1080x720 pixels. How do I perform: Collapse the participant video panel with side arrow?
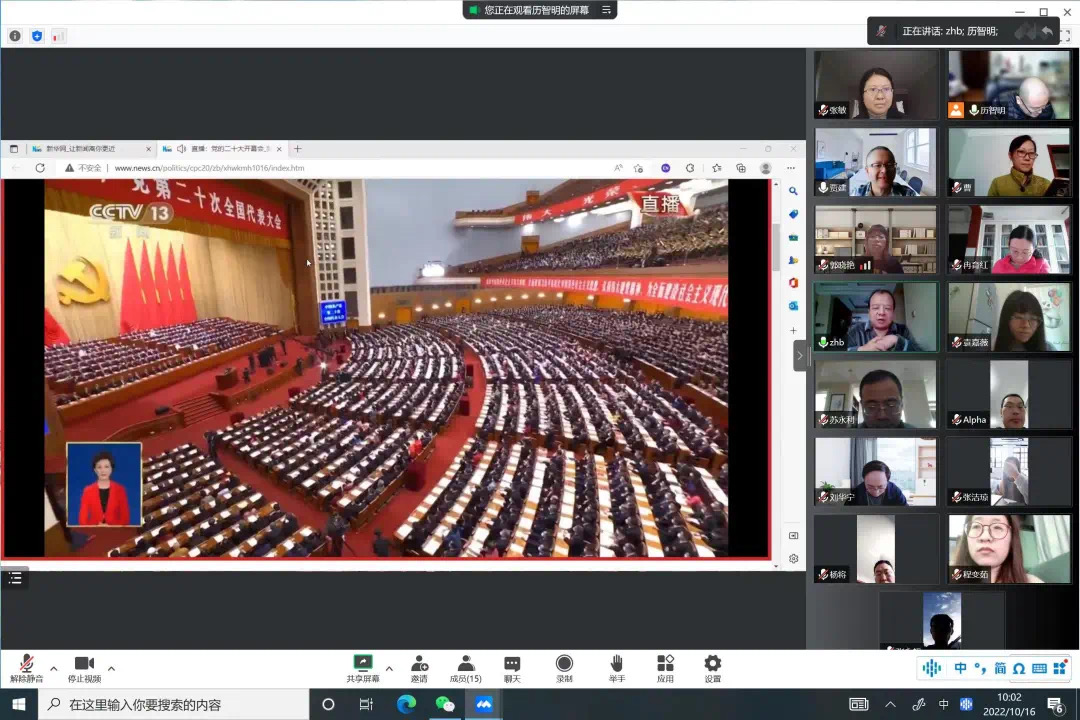click(x=799, y=355)
